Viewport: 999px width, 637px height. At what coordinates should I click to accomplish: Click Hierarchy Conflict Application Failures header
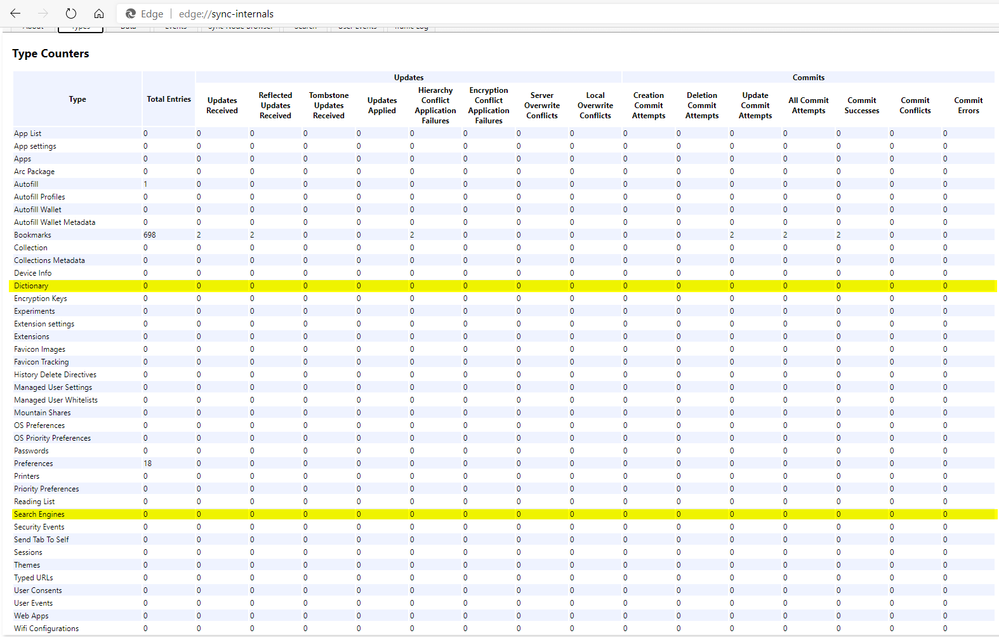click(x=435, y=105)
